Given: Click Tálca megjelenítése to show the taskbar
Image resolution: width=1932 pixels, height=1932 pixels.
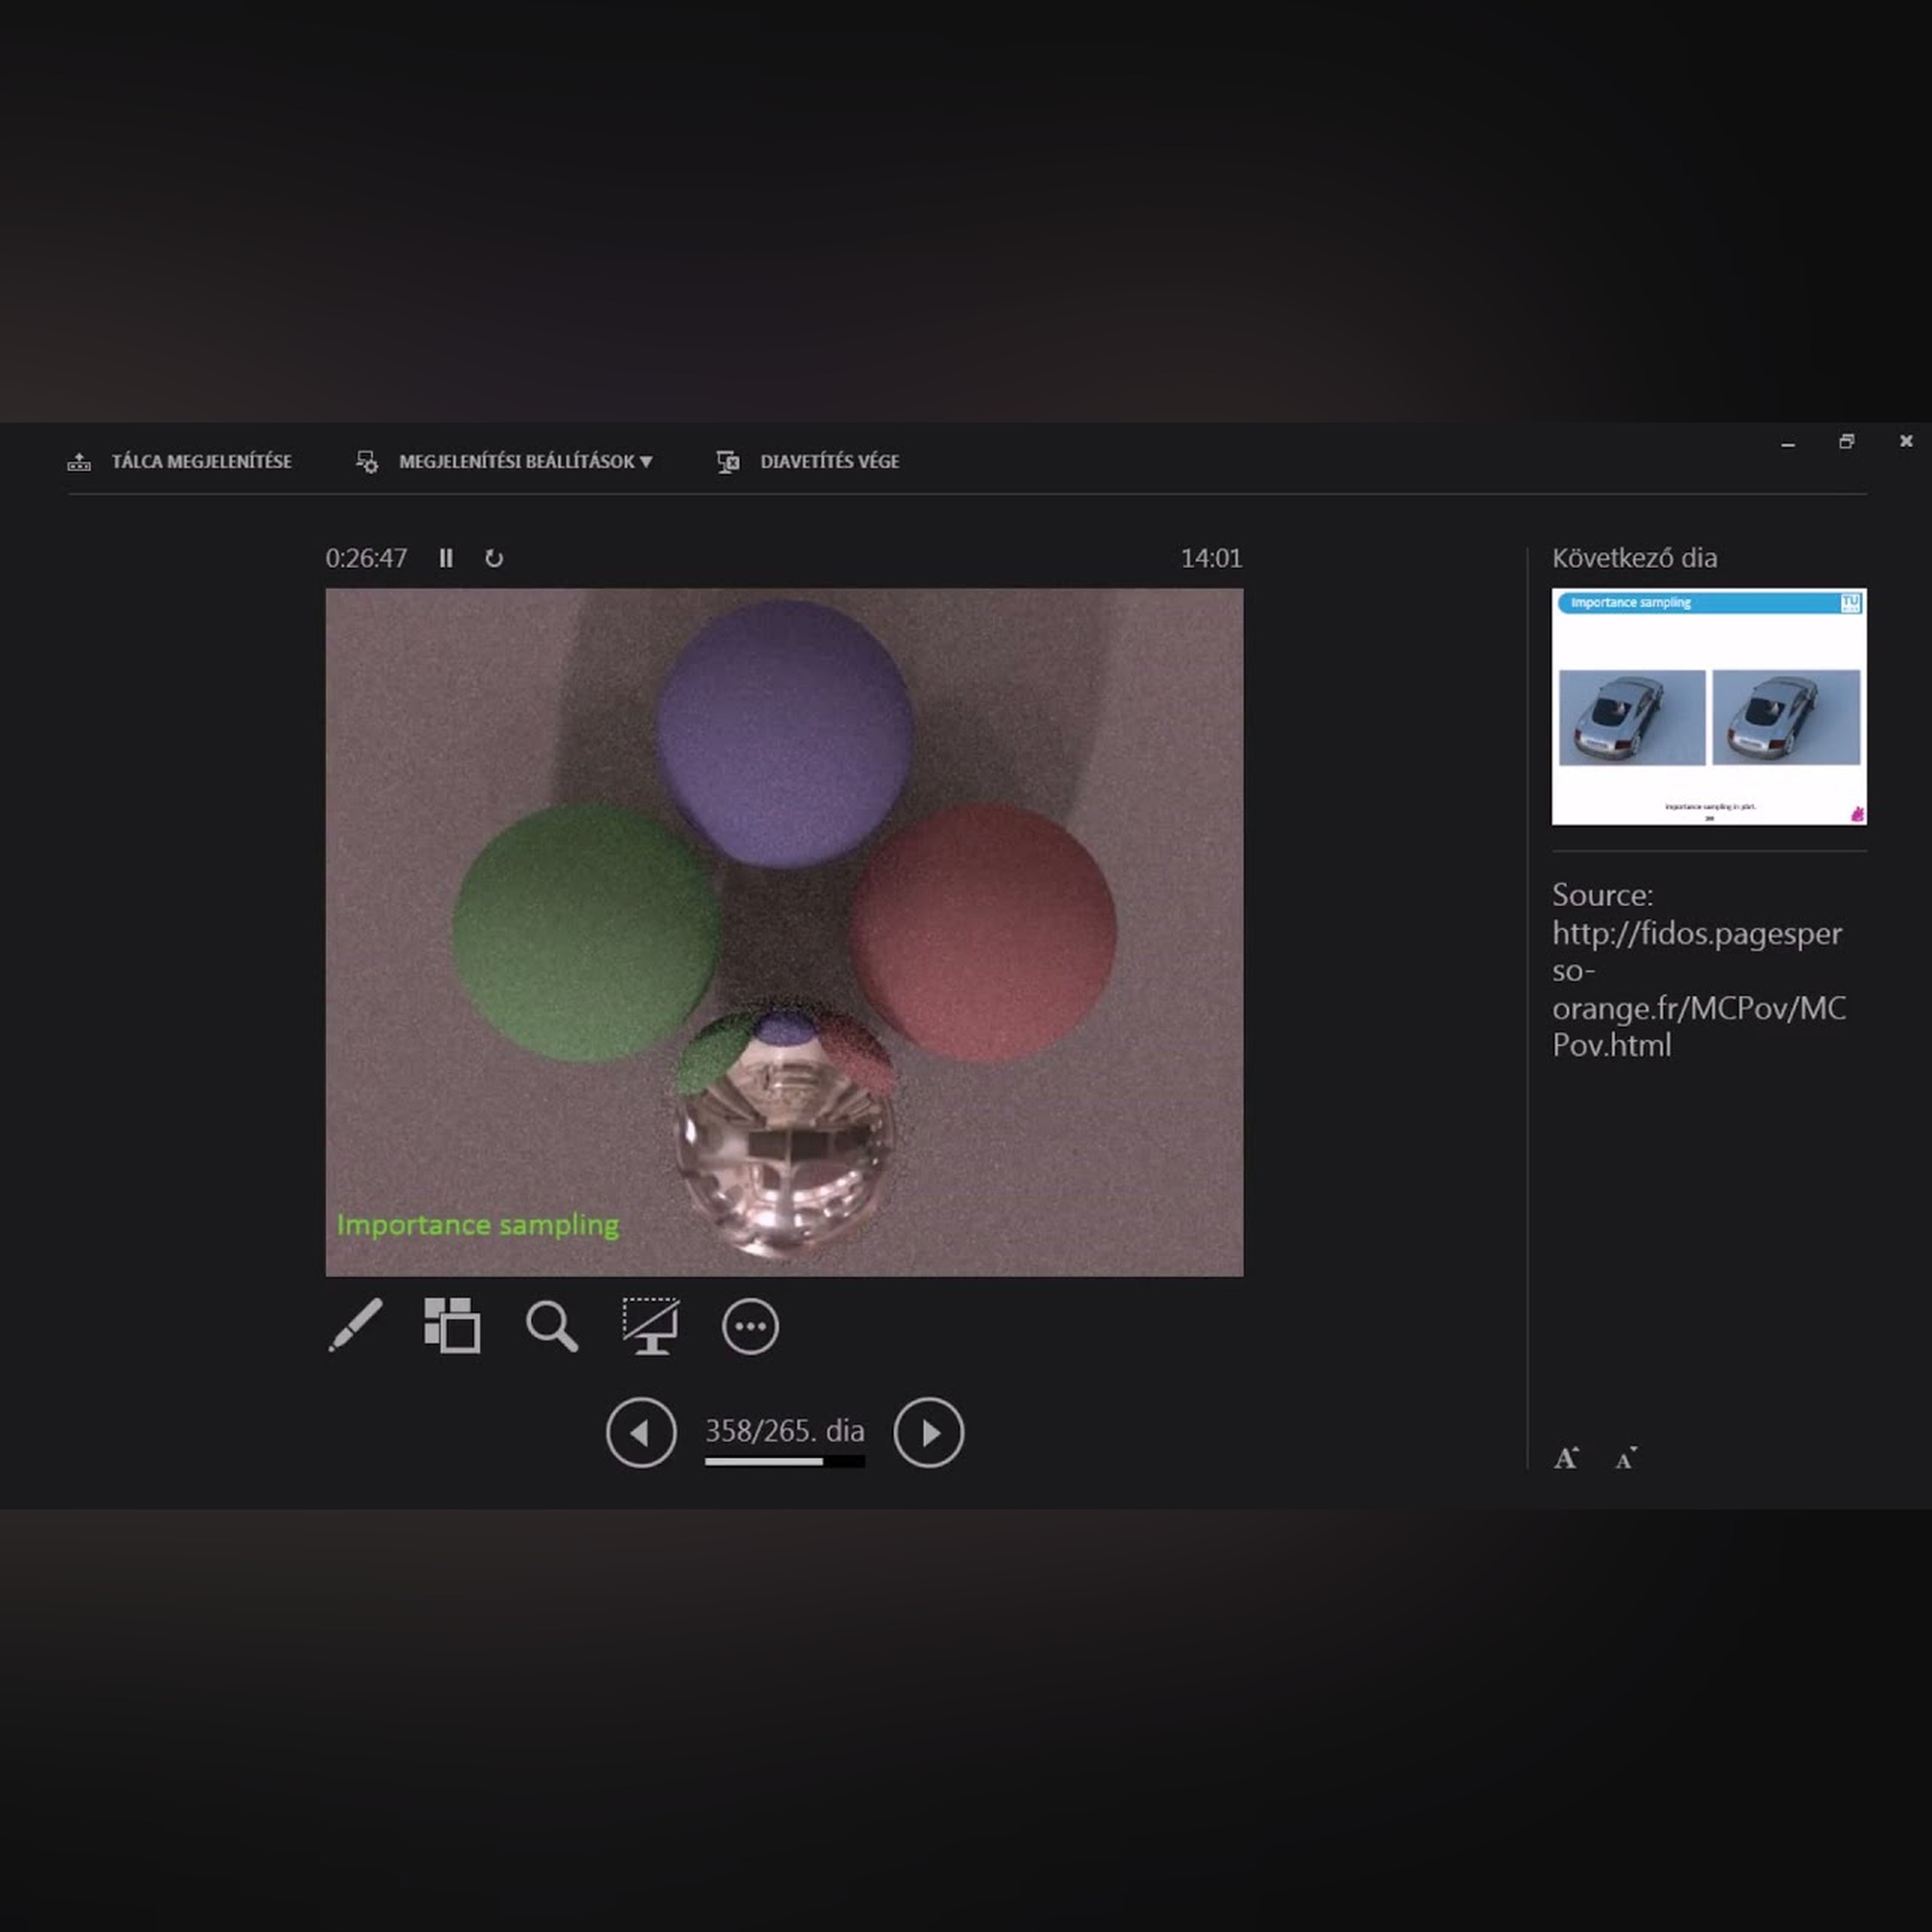Looking at the screenshot, I should pyautogui.click(x=201, y=461).
